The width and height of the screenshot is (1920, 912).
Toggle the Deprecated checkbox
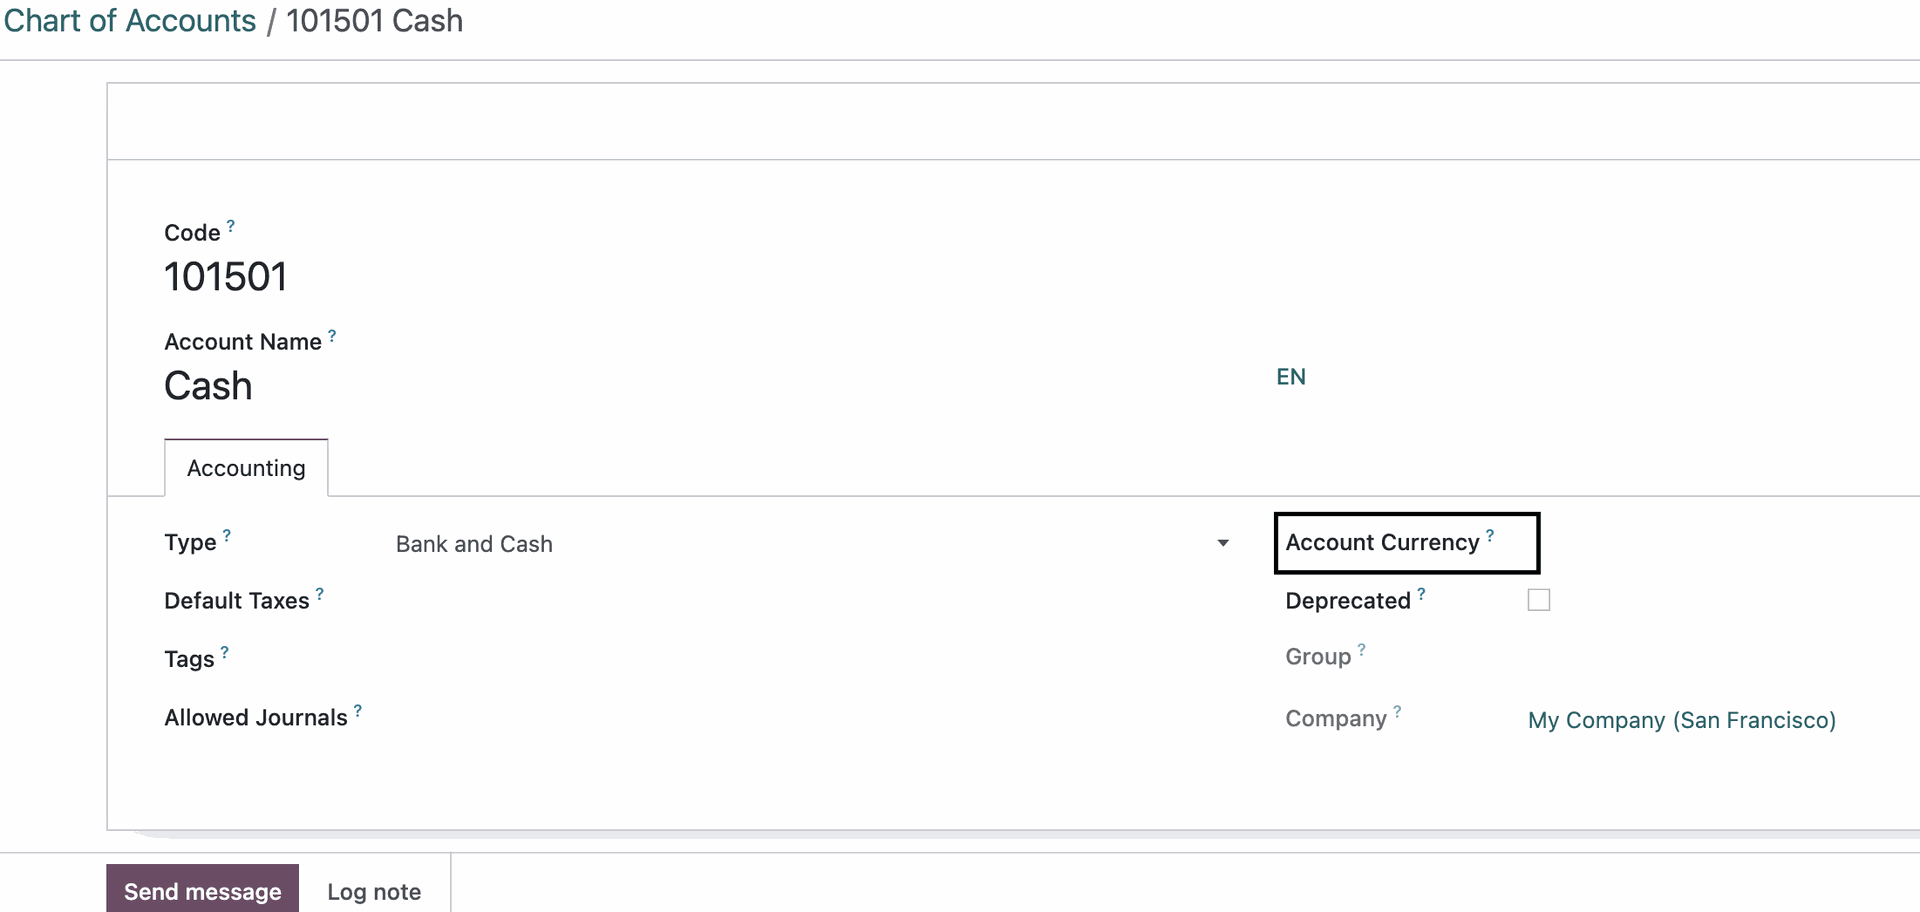click(x=1539, y=600)
